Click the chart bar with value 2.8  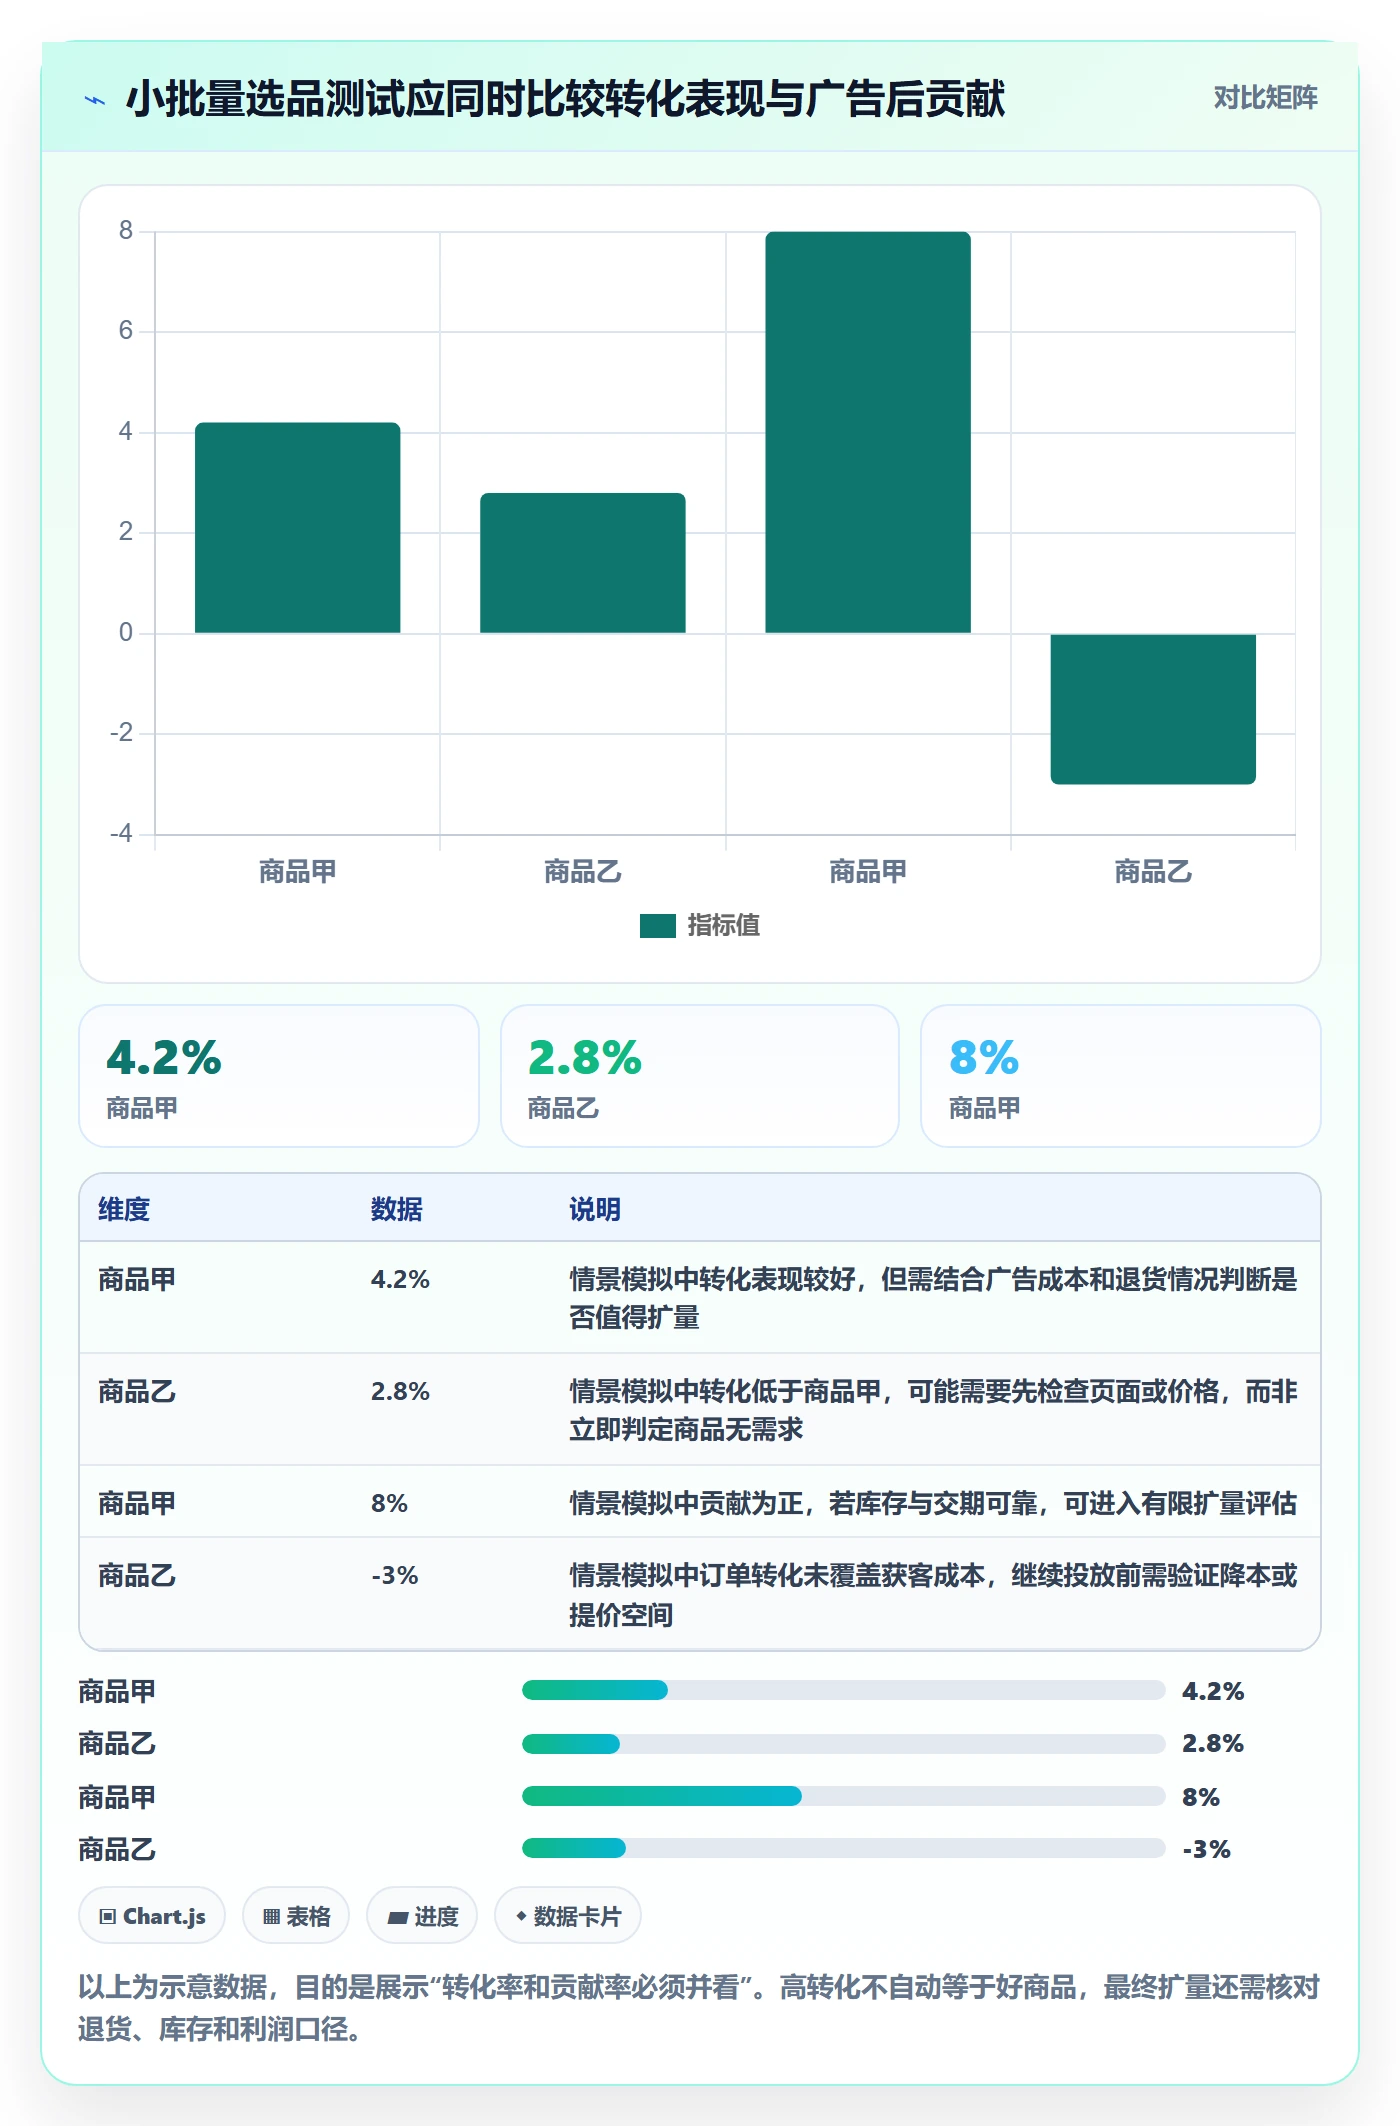[x=583, y=562]
